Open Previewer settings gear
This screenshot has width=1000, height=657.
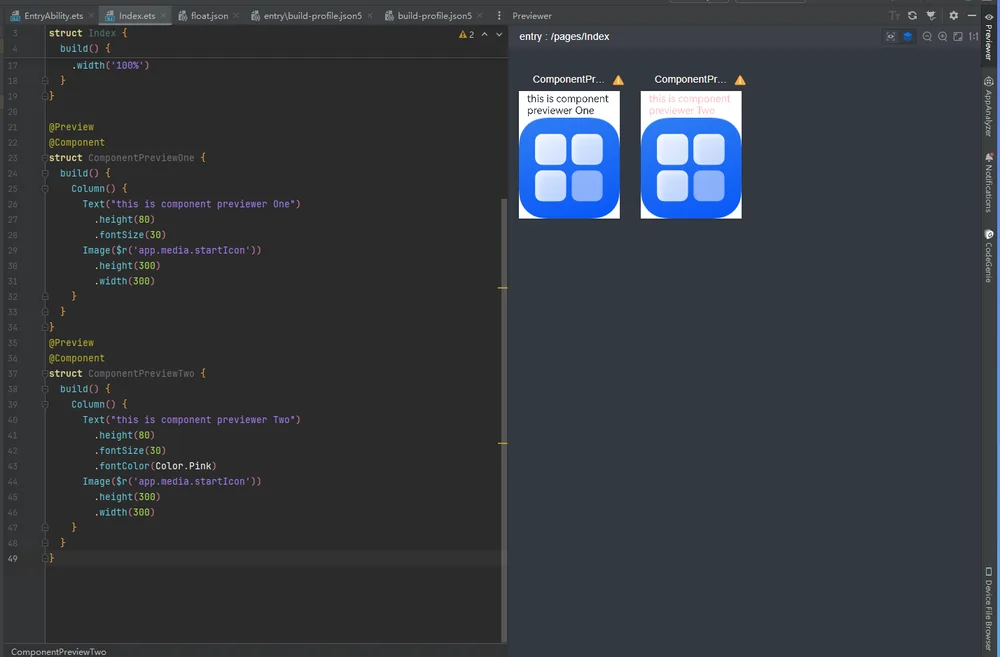[953, 15]
